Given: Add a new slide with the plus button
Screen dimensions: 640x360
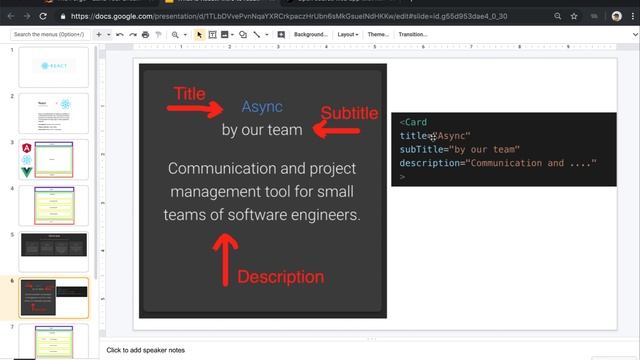Looking at the screenshot, I should coord(99,35).
